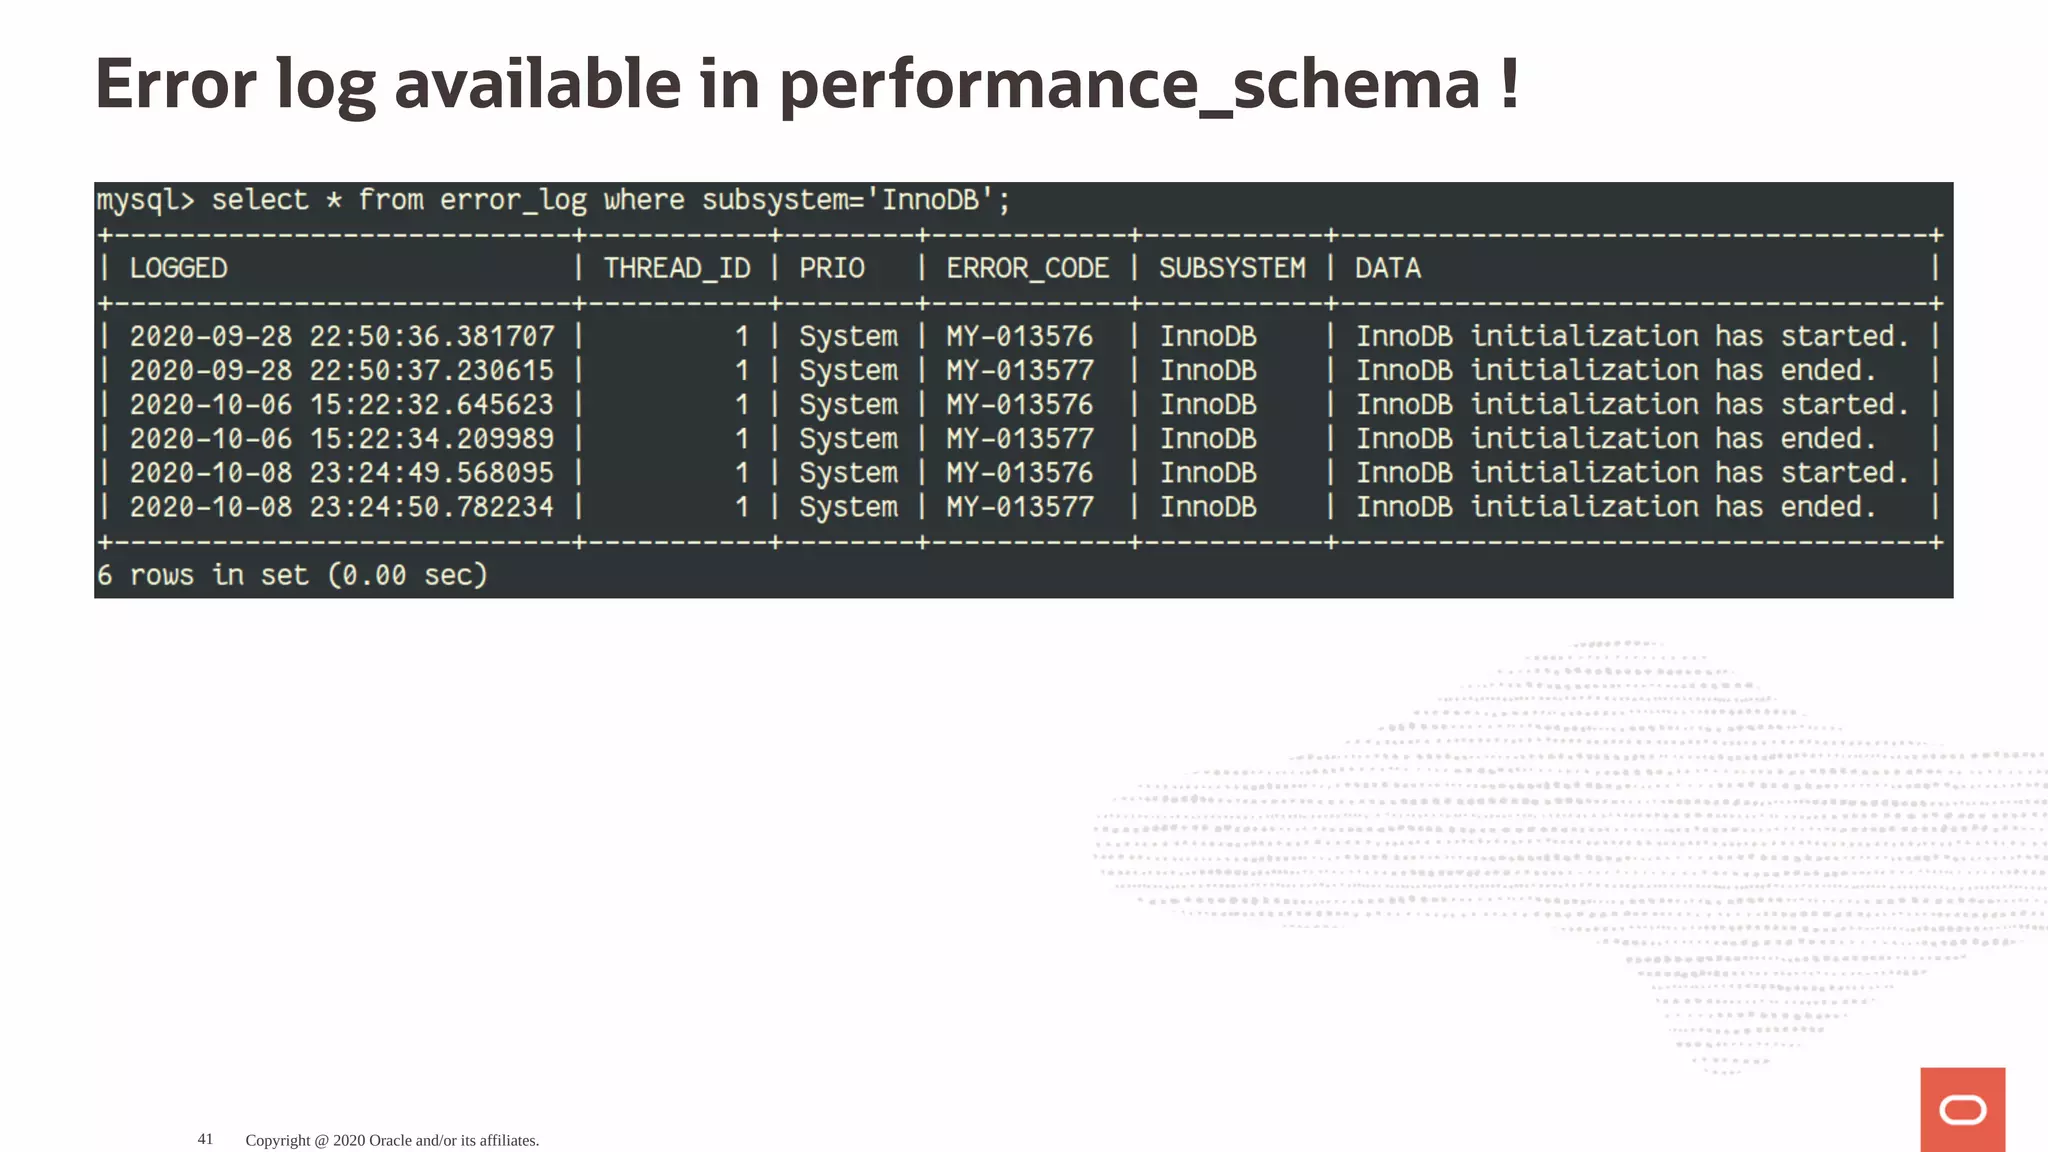Viewport: 2048px width, 1152px height.
Task: Click timestamp 2020-10-08 23:24:50.782234
Action: (341, 507)
